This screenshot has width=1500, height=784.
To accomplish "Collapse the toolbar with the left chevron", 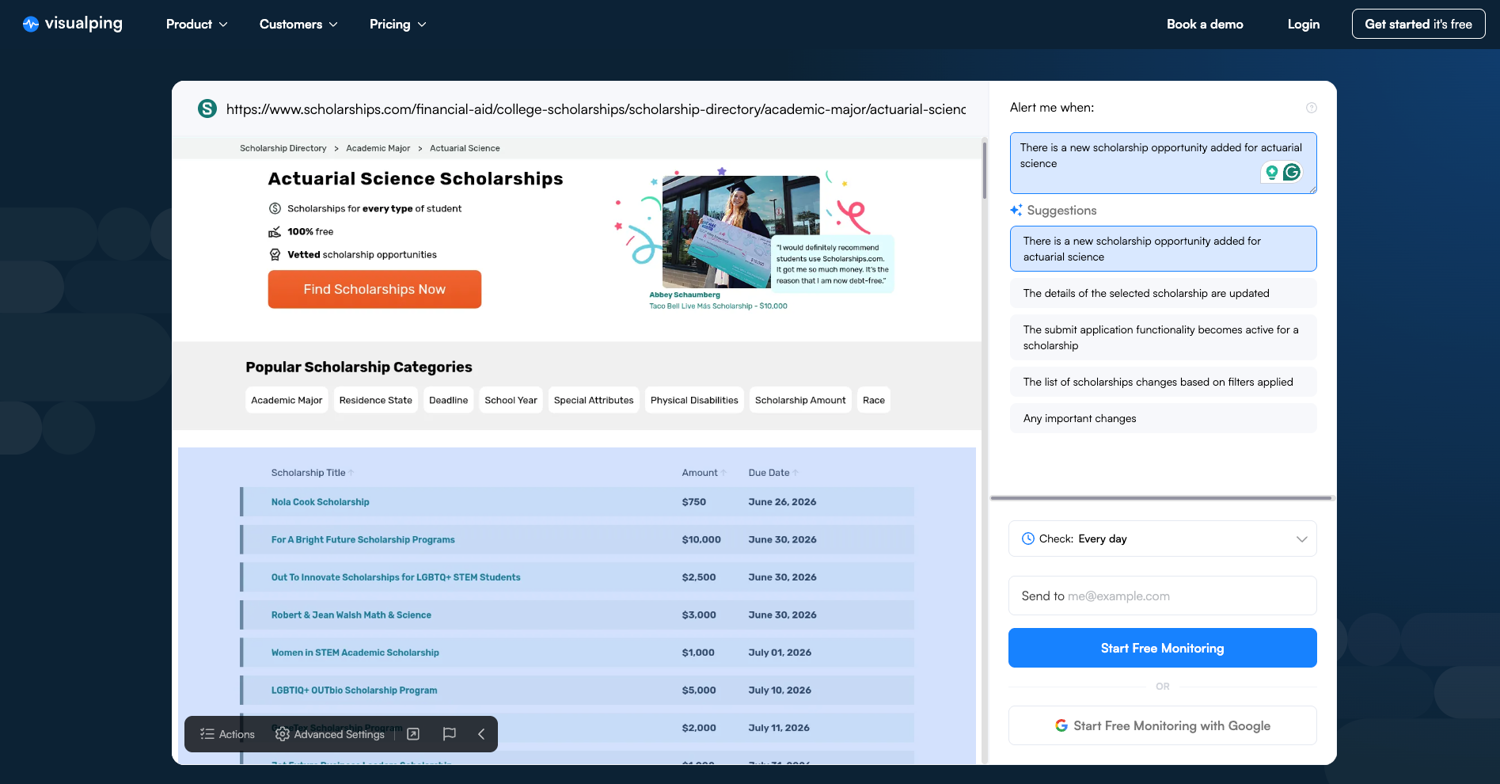I will (481, 734).
